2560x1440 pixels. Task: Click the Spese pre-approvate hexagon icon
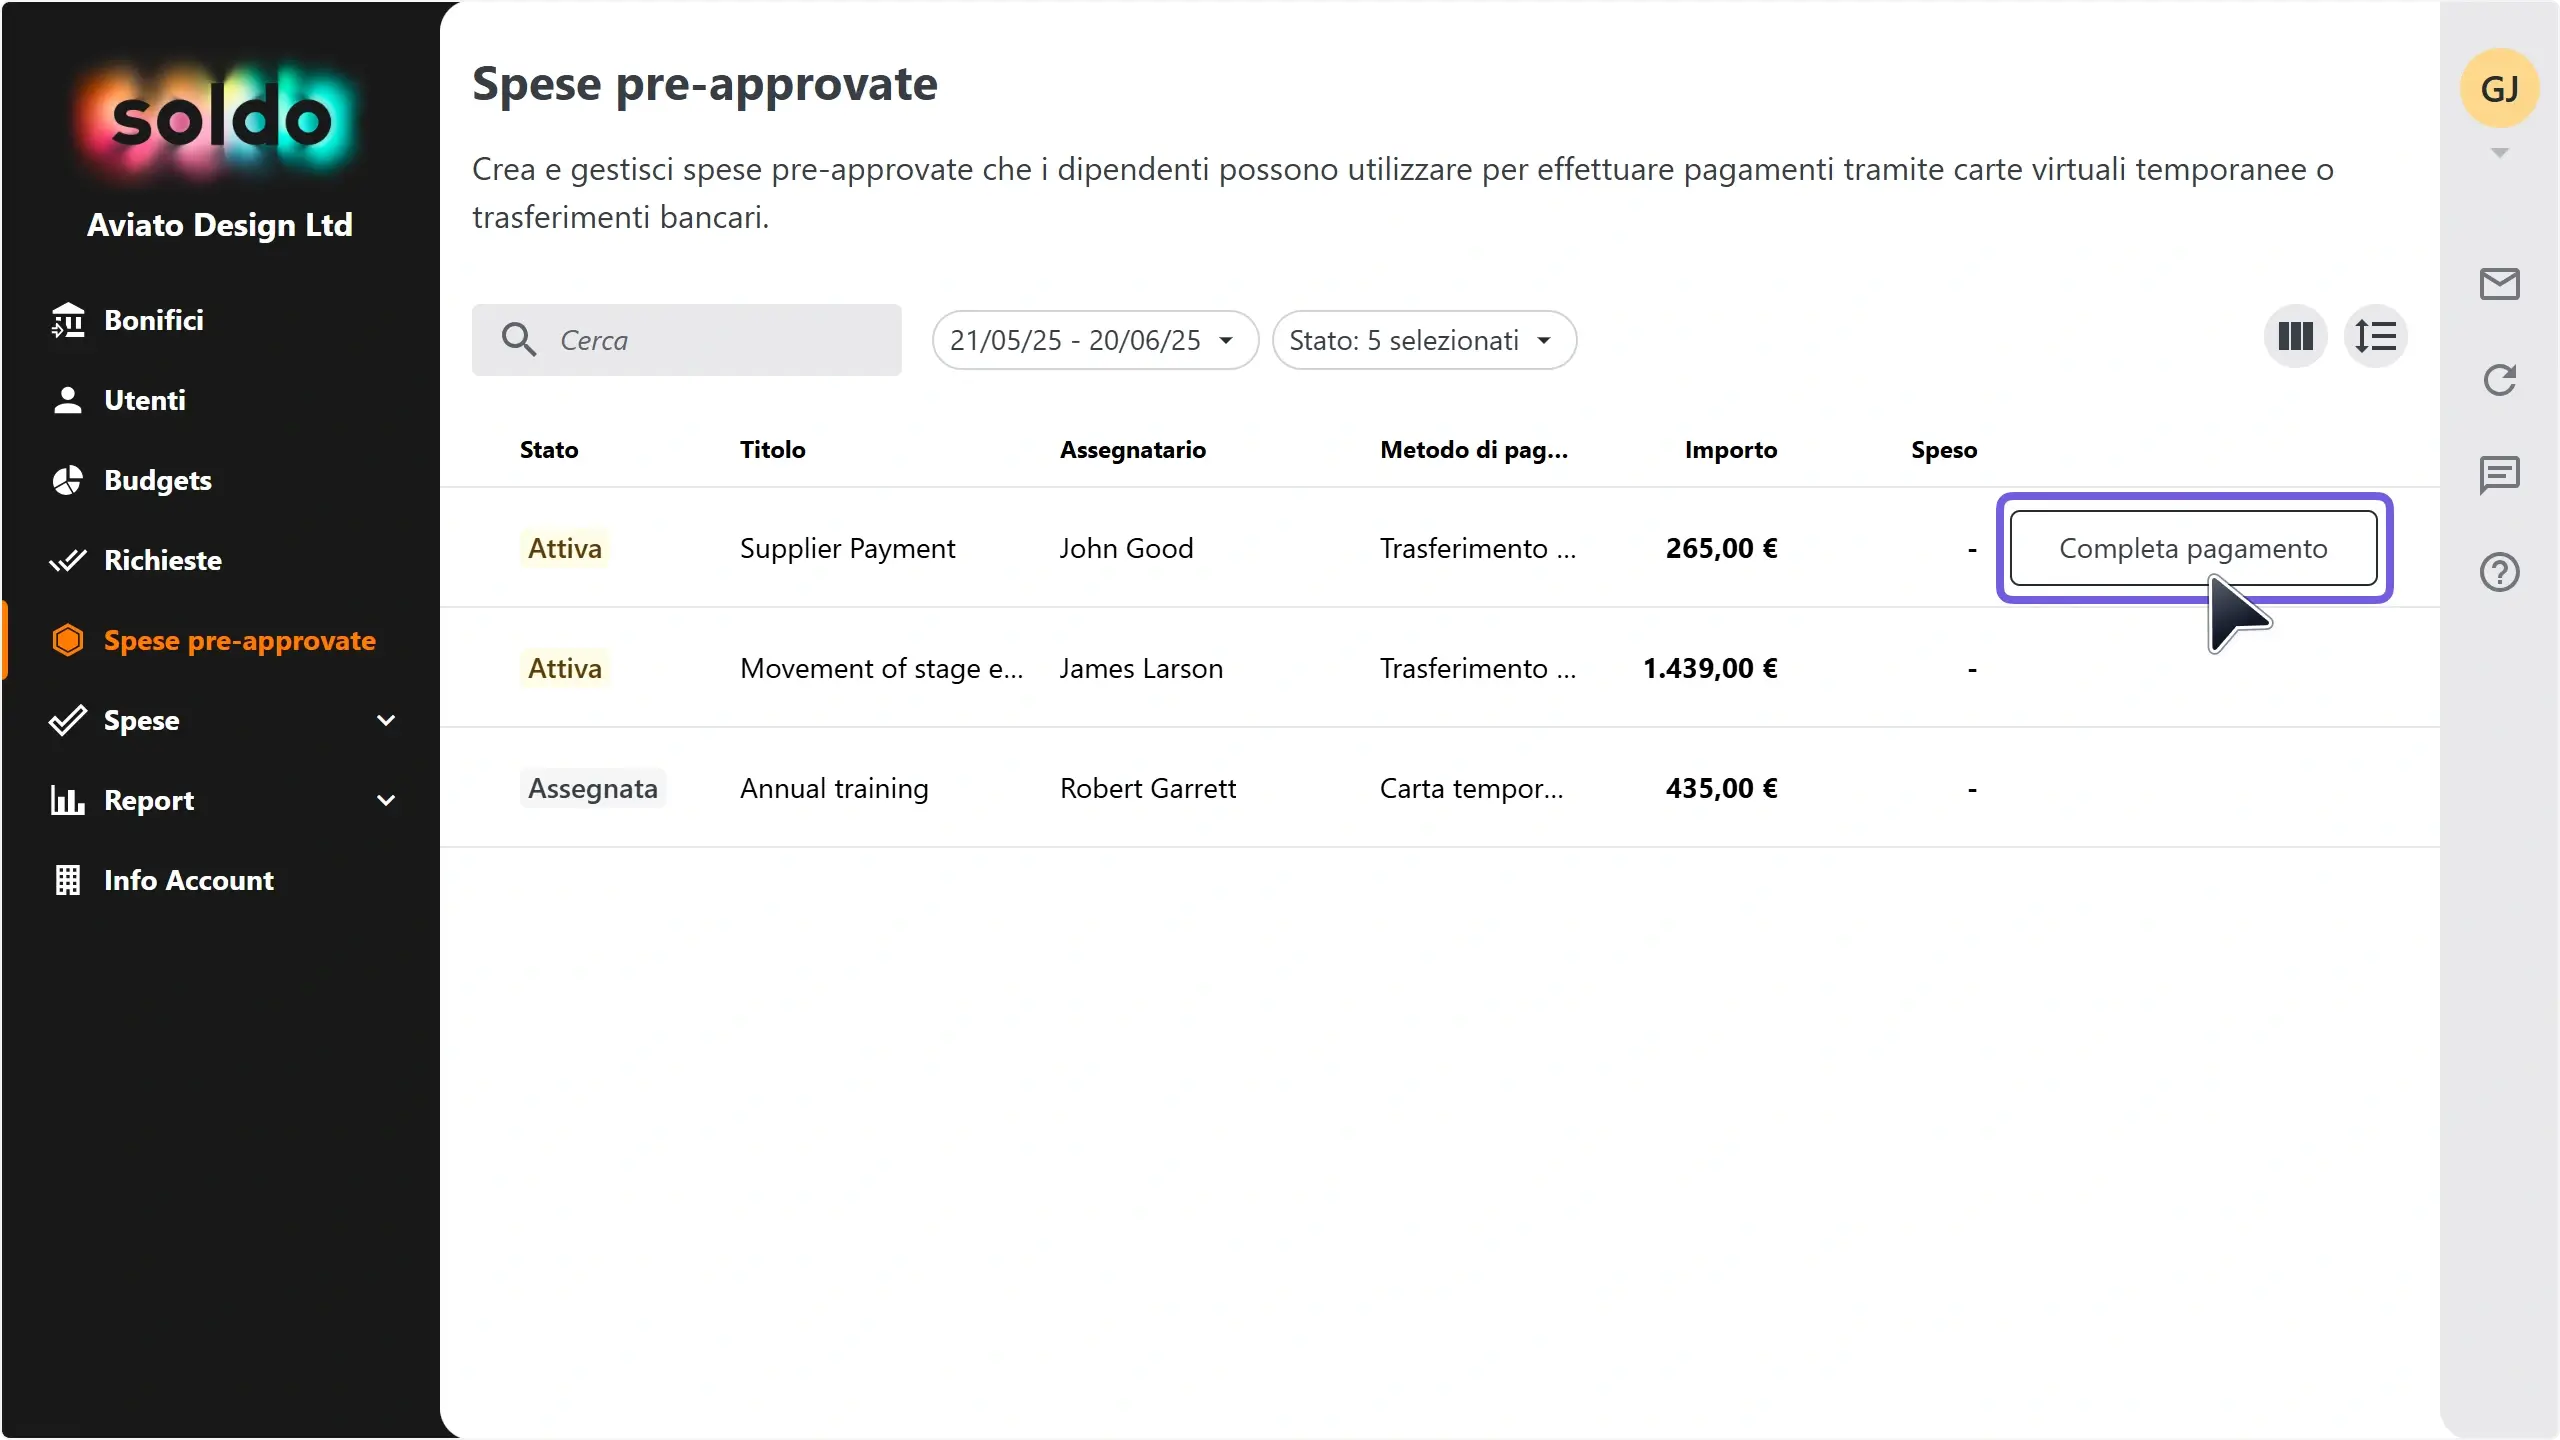coord(68,640)
